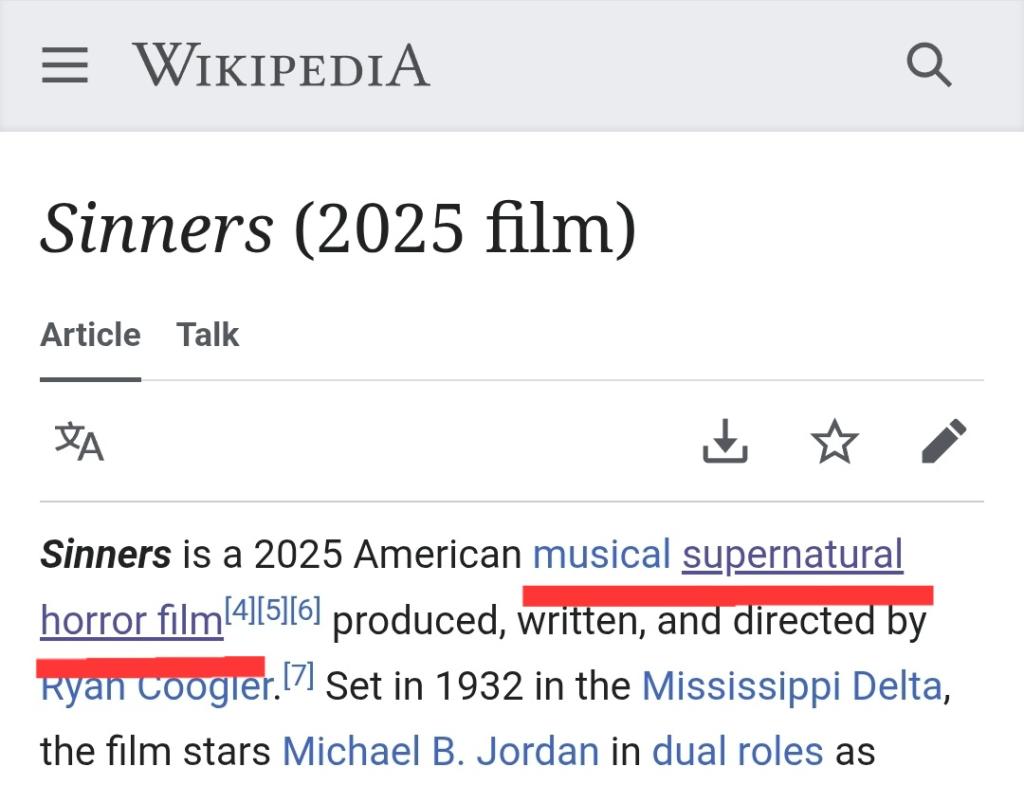Download the article with download icon
Viewport: 1024px width, 785px height.
click(x=725, y=441)
